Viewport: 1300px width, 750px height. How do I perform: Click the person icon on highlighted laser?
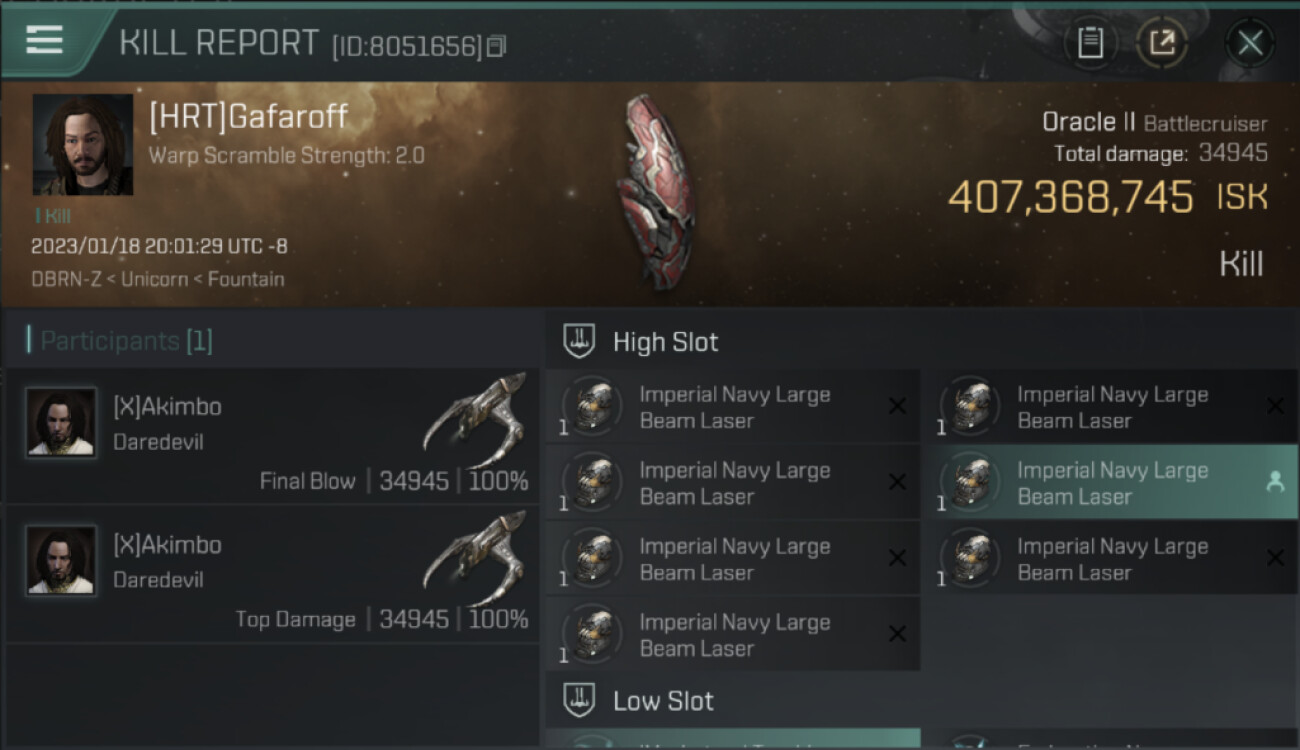[x=1275, y=483]
